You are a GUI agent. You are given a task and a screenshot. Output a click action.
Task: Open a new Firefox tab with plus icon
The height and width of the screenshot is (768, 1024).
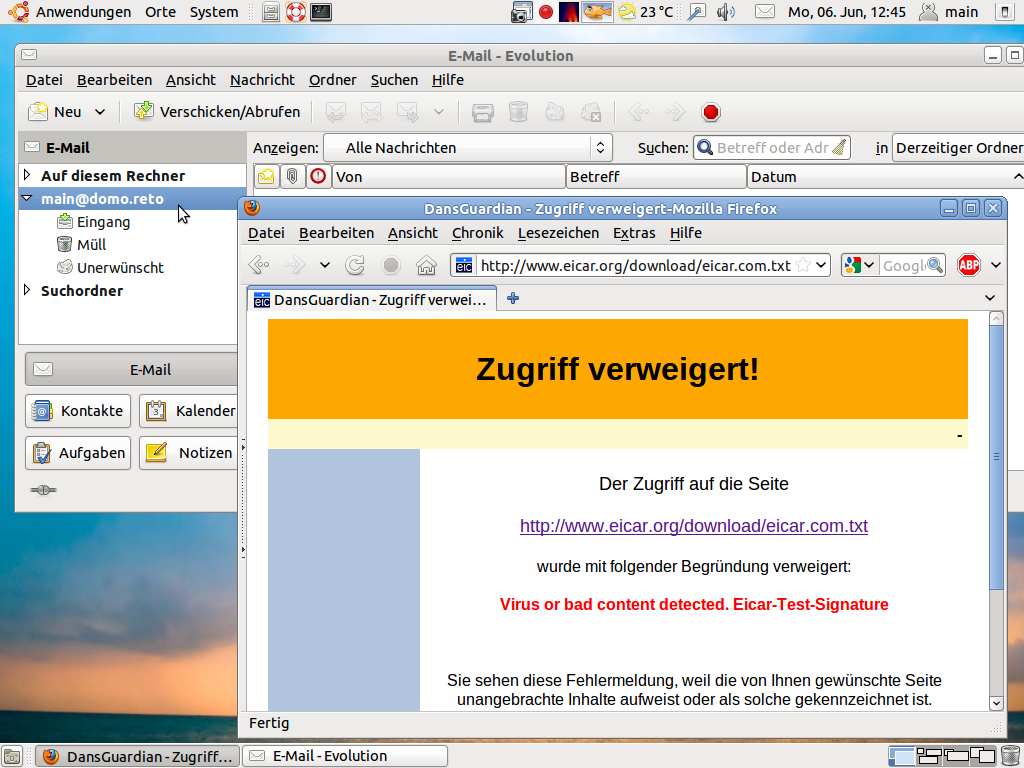pos(513,298)
